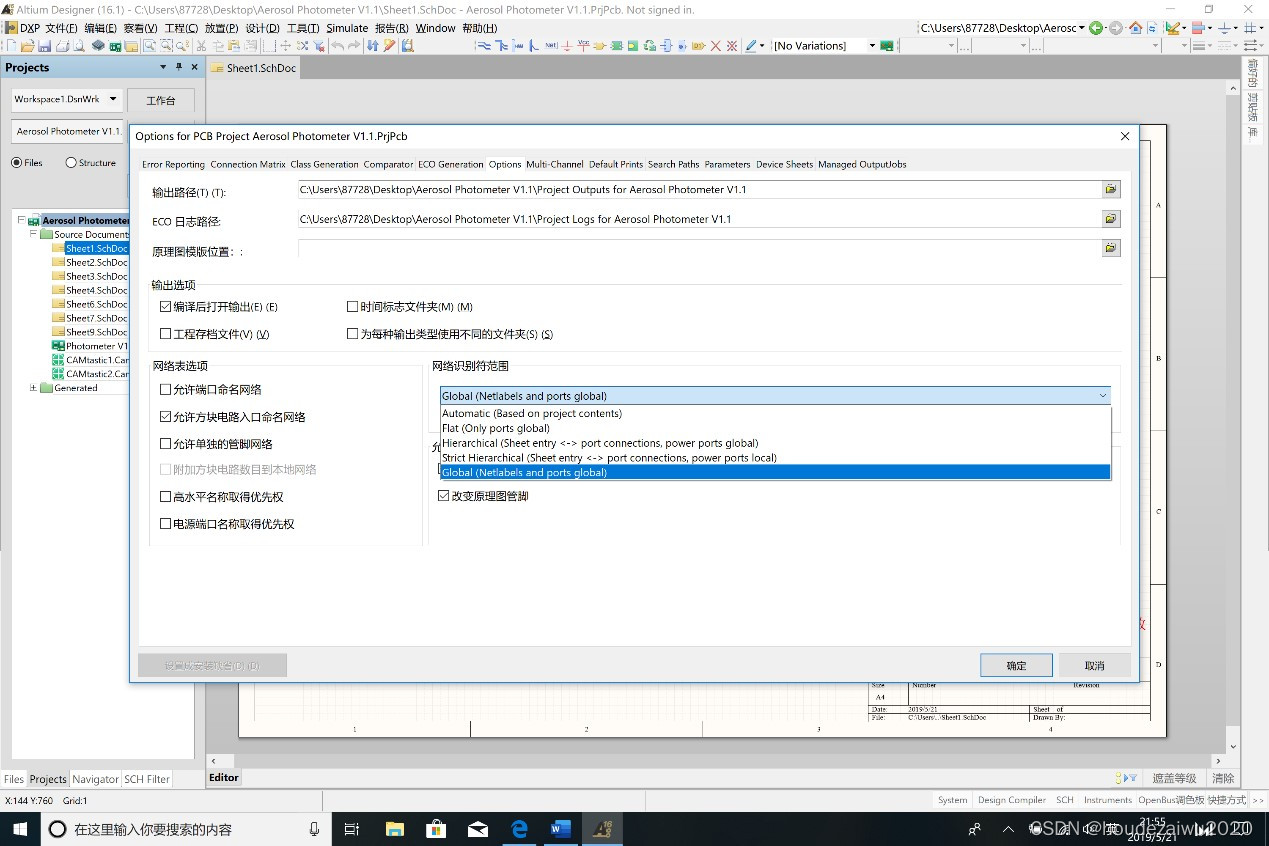Switch to the Error Reporting tab
The width and height of the screenshot is (1269, 846).
coord(173,164)
